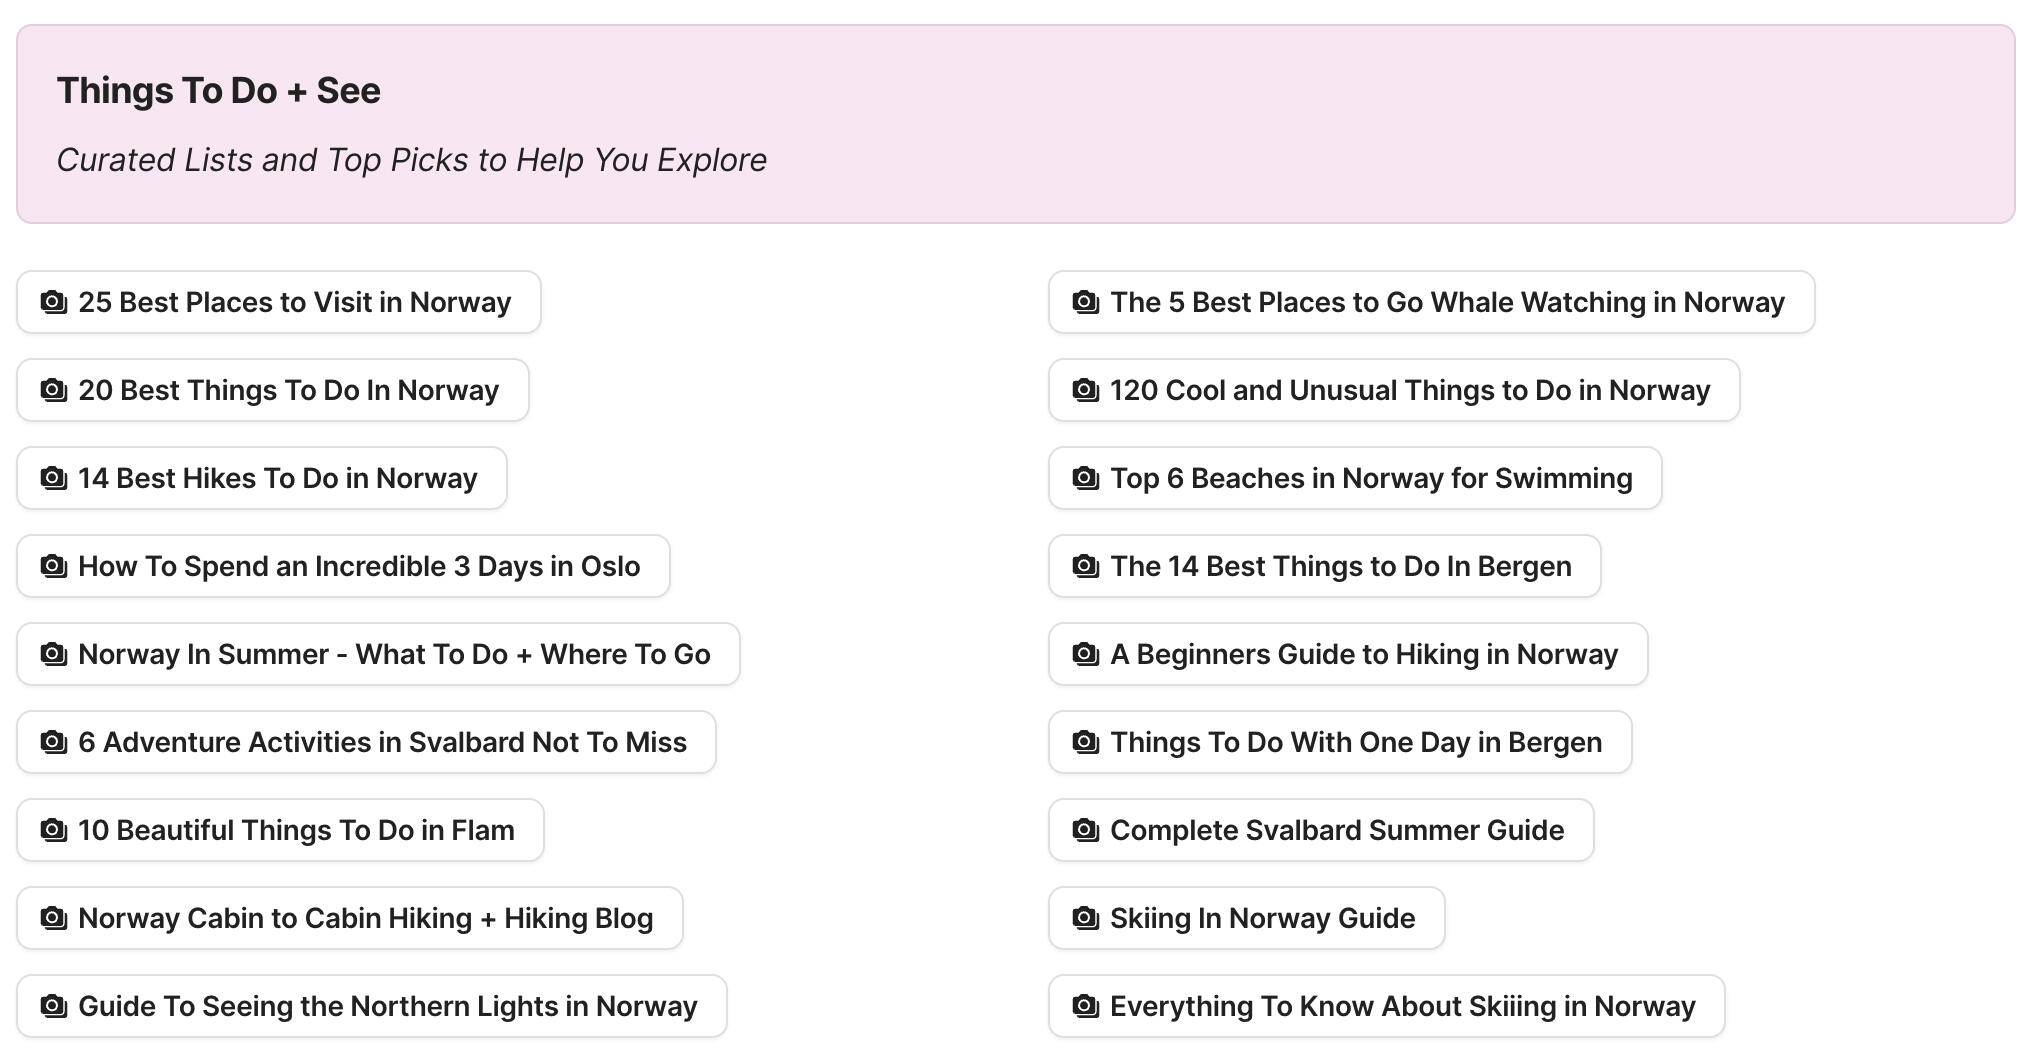The height and width of the screenshot is (1052, 2032).
Task: Open 'Norway In Summer - What To Do + Where To Go'
Action: (377, 654)
